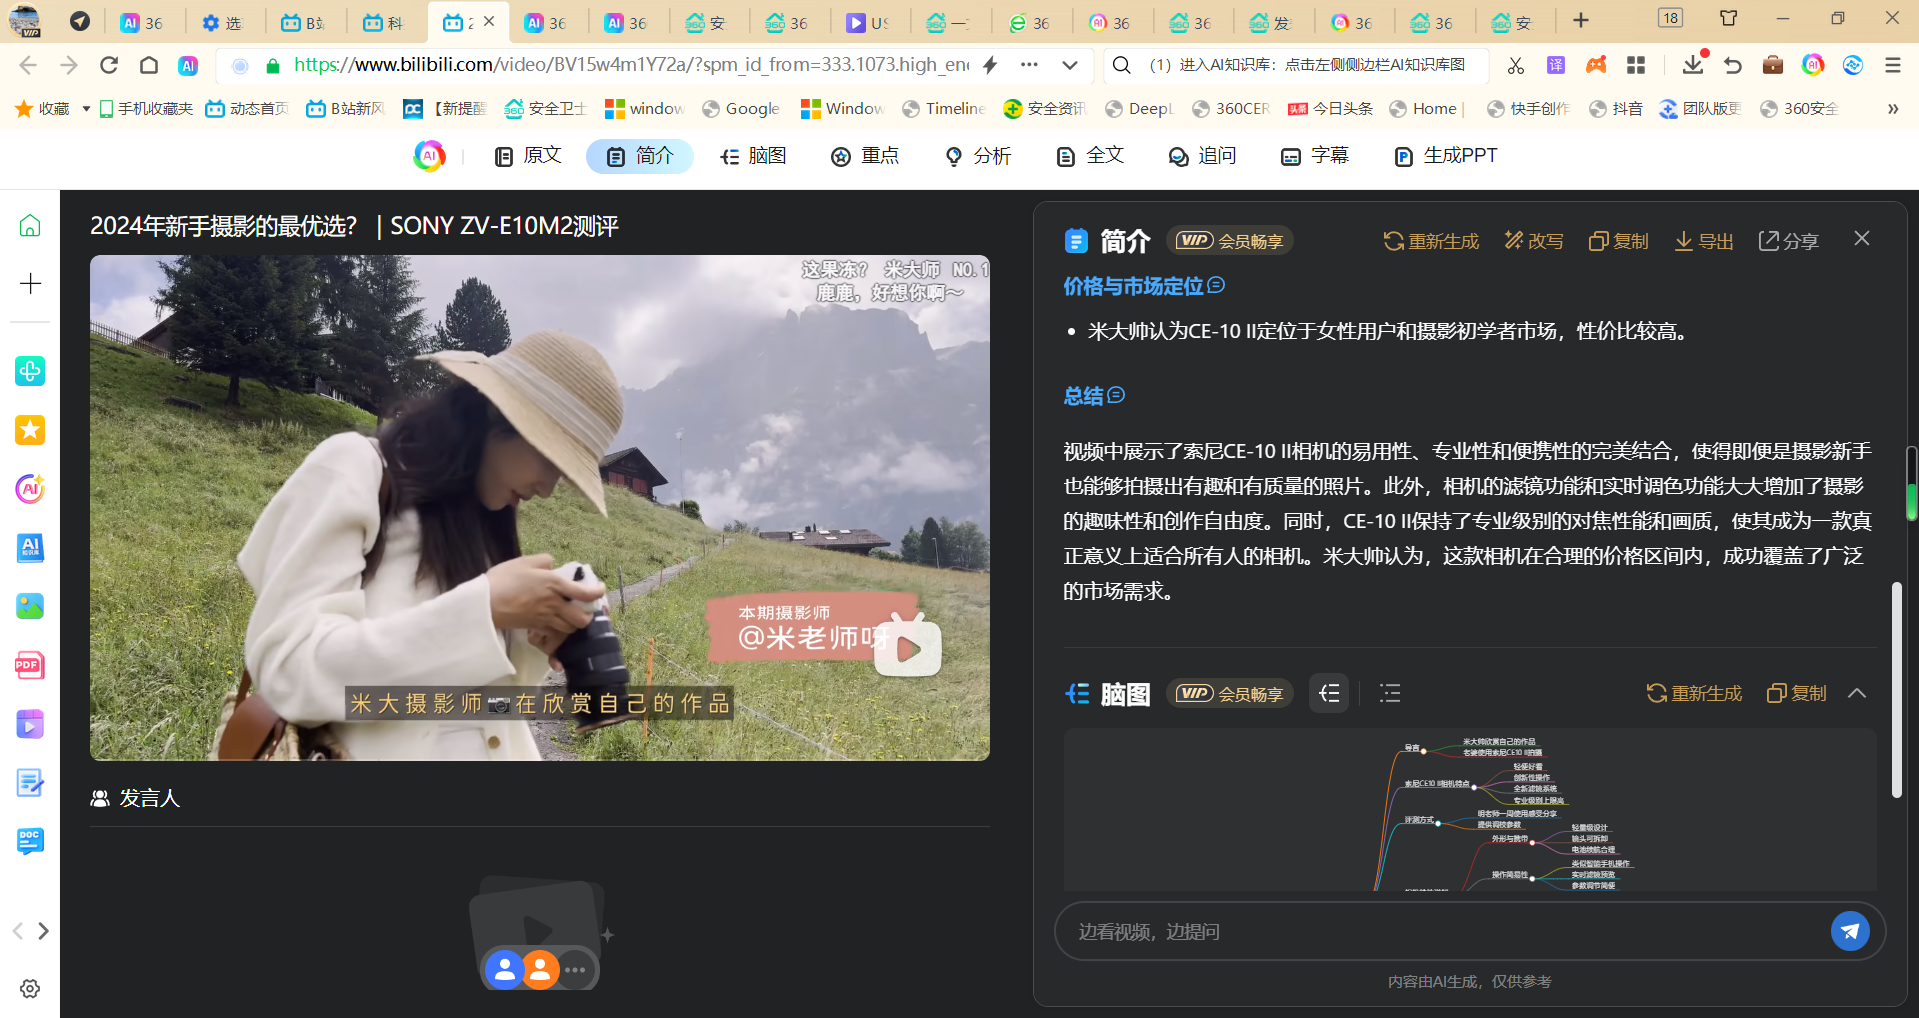Click 生成PPT in the toolbar
The width and height of the screenshot is (1919, 1018).
tap(1446, 156)
